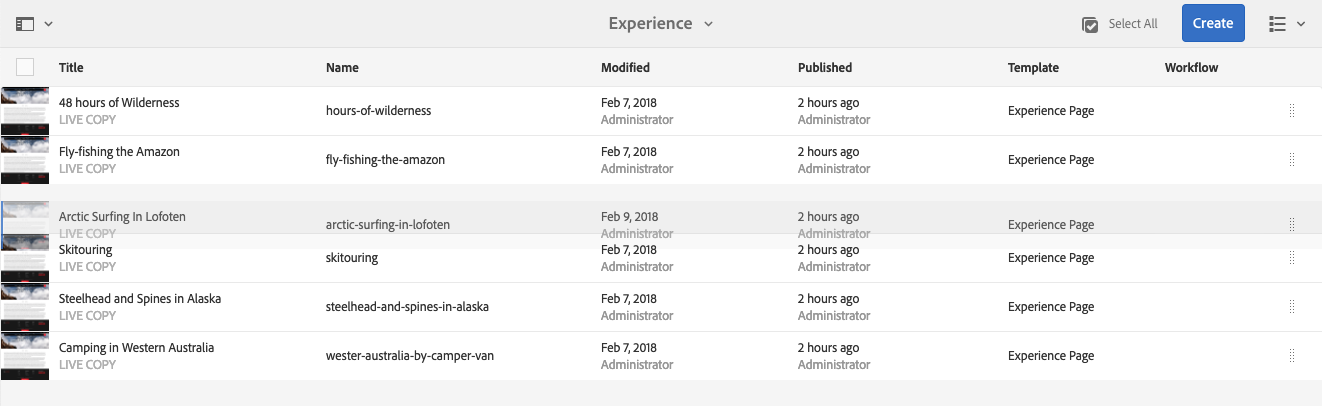The image size is (1322, 406).
Task: Sort by the Modified column header
Action: pos(625,68)
